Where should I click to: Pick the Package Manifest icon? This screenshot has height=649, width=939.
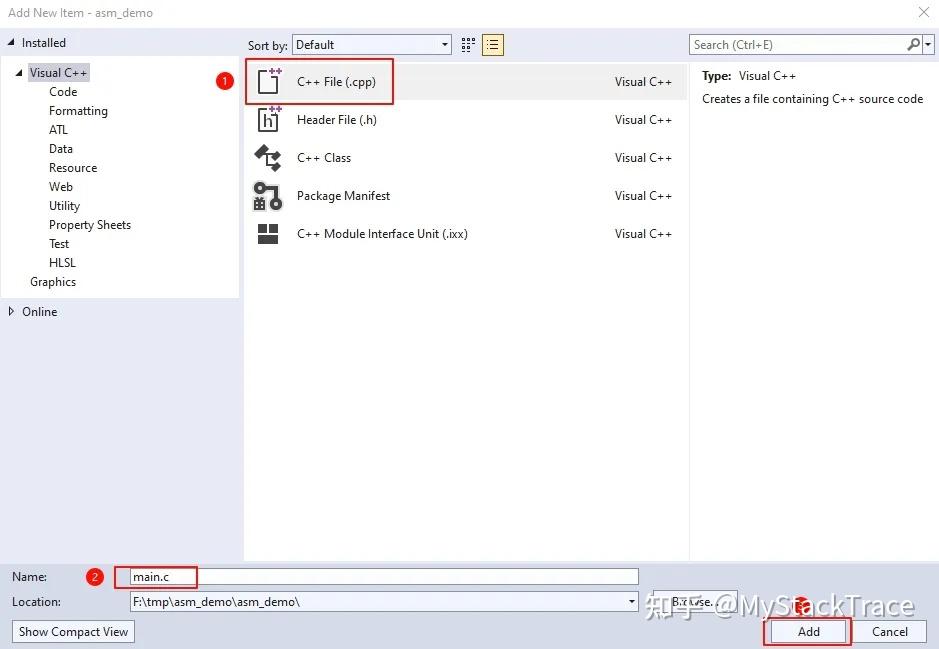coord(268,196)
